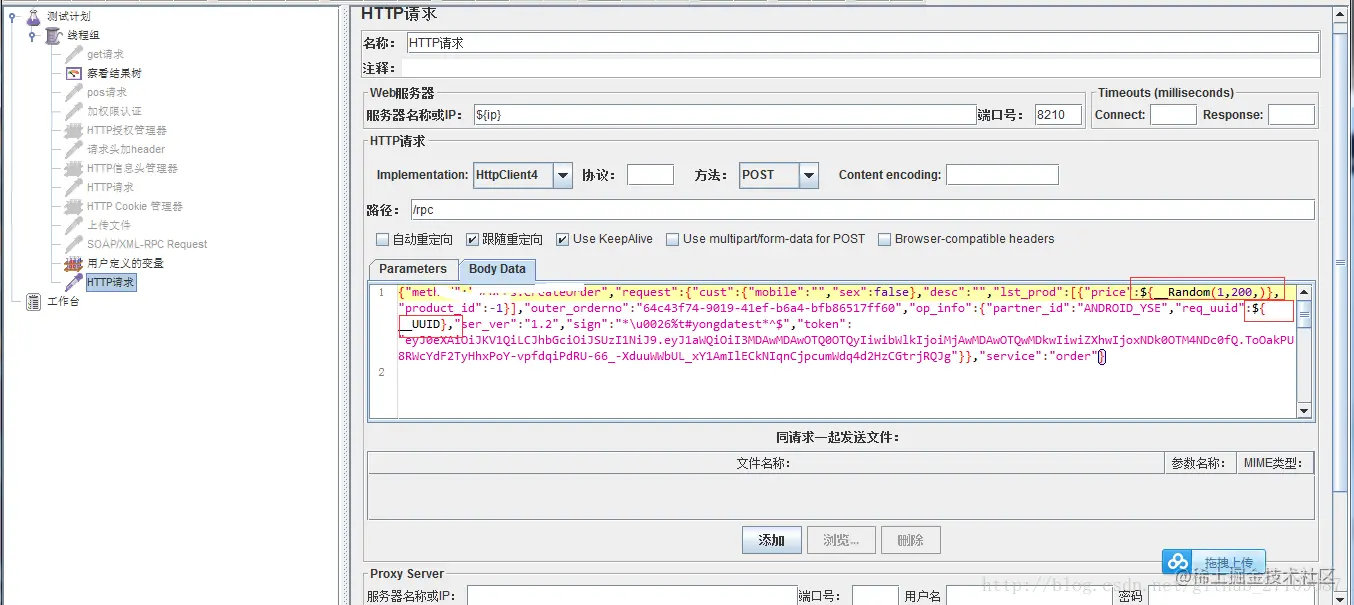
Task: Click the 注释 comment field
Action: 860,68
